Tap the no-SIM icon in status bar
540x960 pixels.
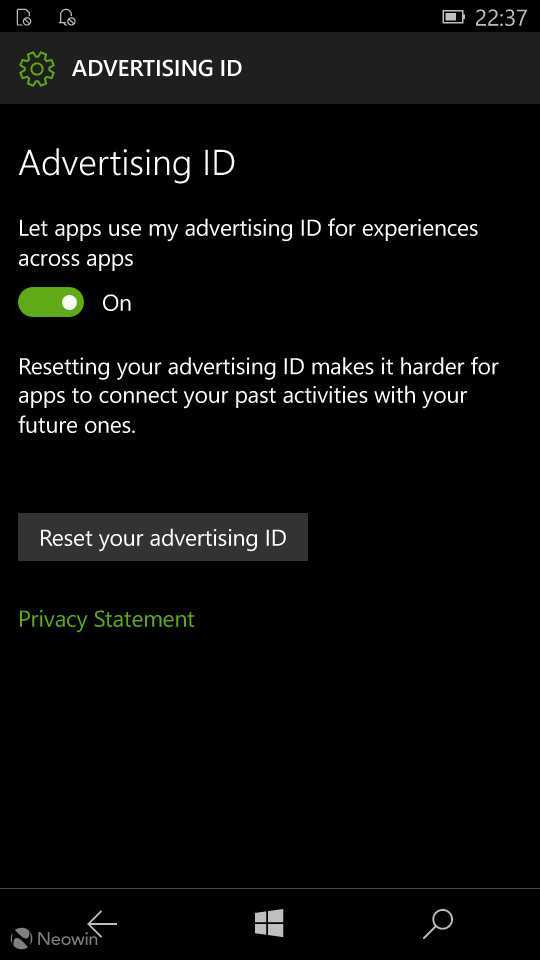coord(24,18)
